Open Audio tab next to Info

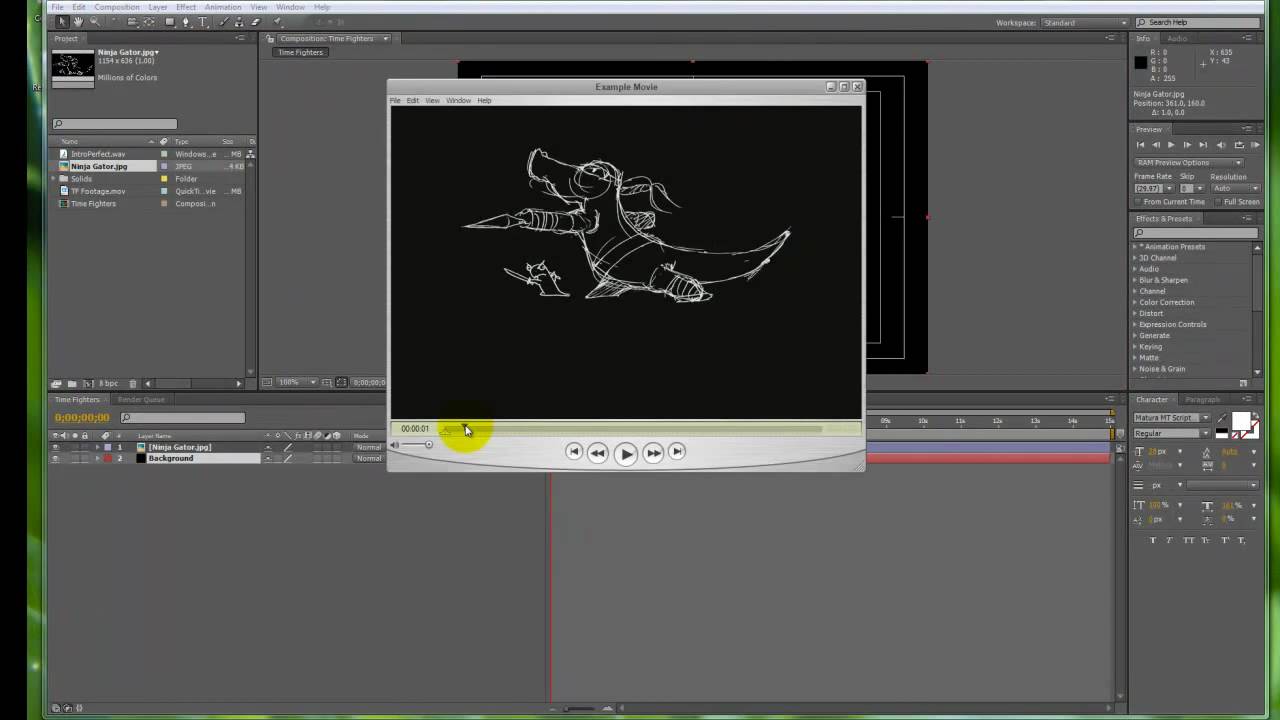(x=1177, y=39)
